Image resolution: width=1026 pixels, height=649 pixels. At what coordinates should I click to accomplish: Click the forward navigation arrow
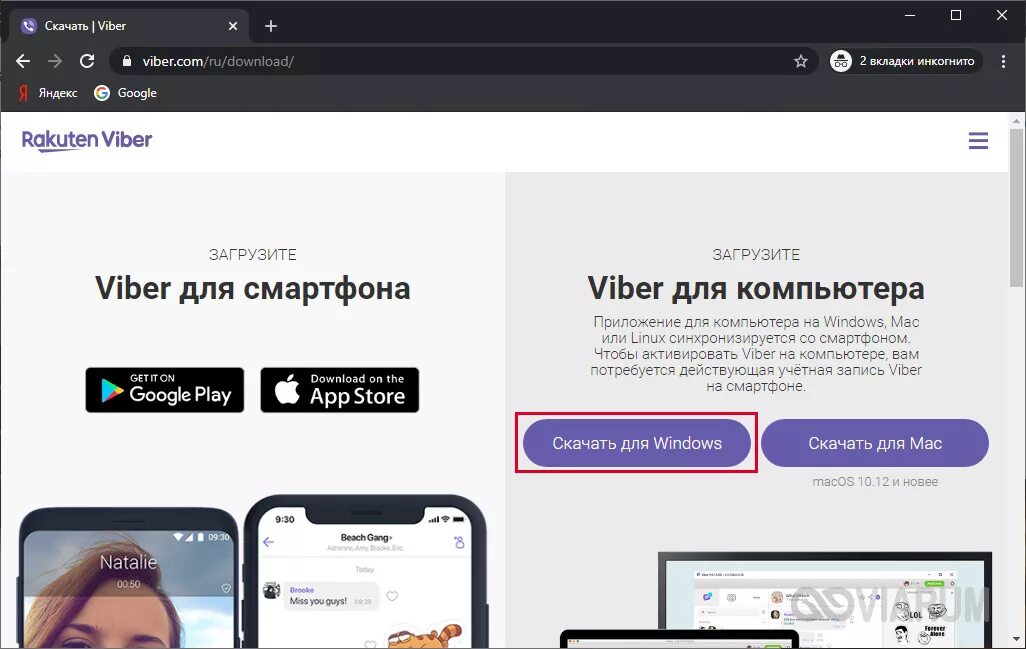click(x=55, y=61)
